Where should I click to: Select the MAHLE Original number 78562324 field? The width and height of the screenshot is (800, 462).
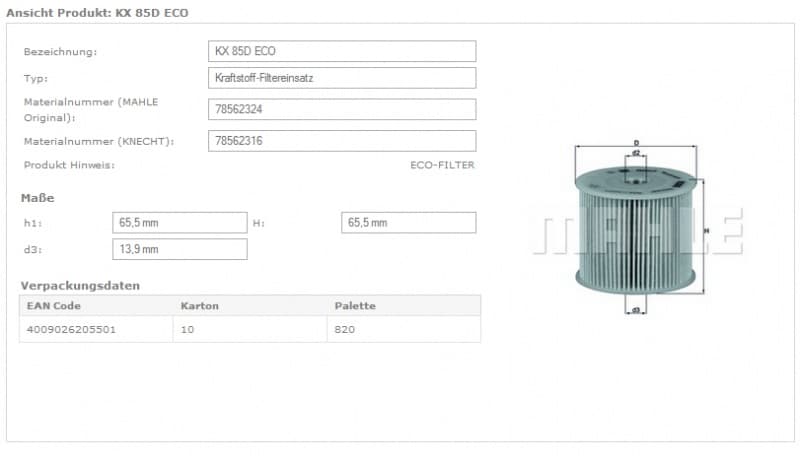pos(342,109)
